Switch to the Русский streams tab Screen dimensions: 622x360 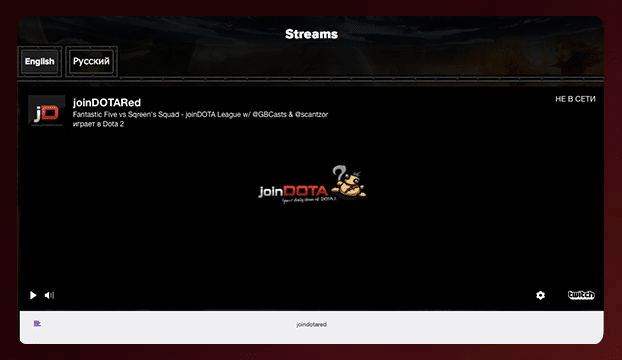pos(91,61)
